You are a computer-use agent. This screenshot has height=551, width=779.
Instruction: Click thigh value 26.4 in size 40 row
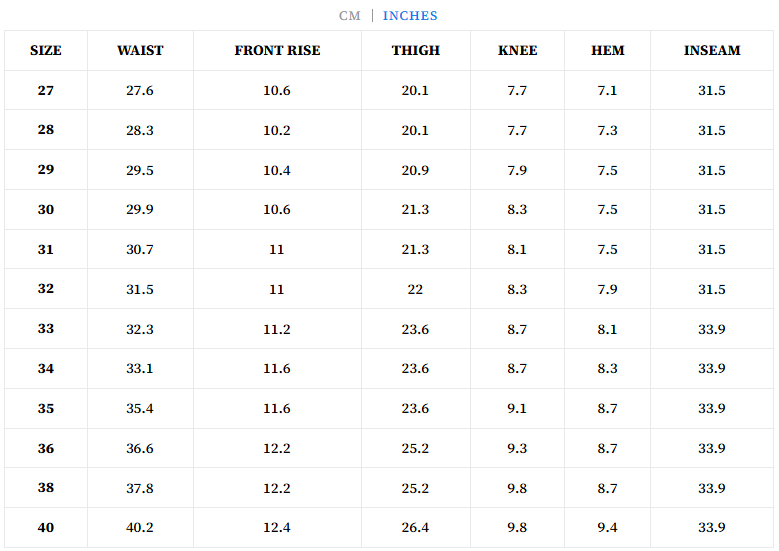click(415, 528)
